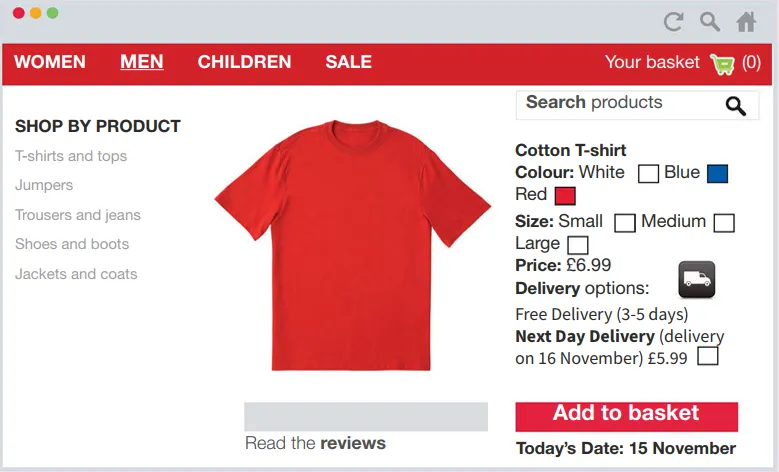Tick the Large size checkbox
This screenshot has width=779, height=472.
(x=578, y=245)
